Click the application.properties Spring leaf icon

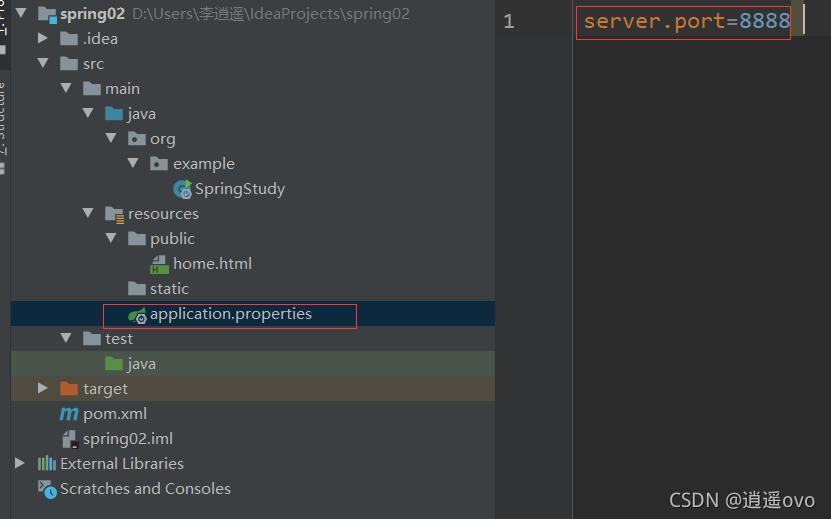pos(137,315)
